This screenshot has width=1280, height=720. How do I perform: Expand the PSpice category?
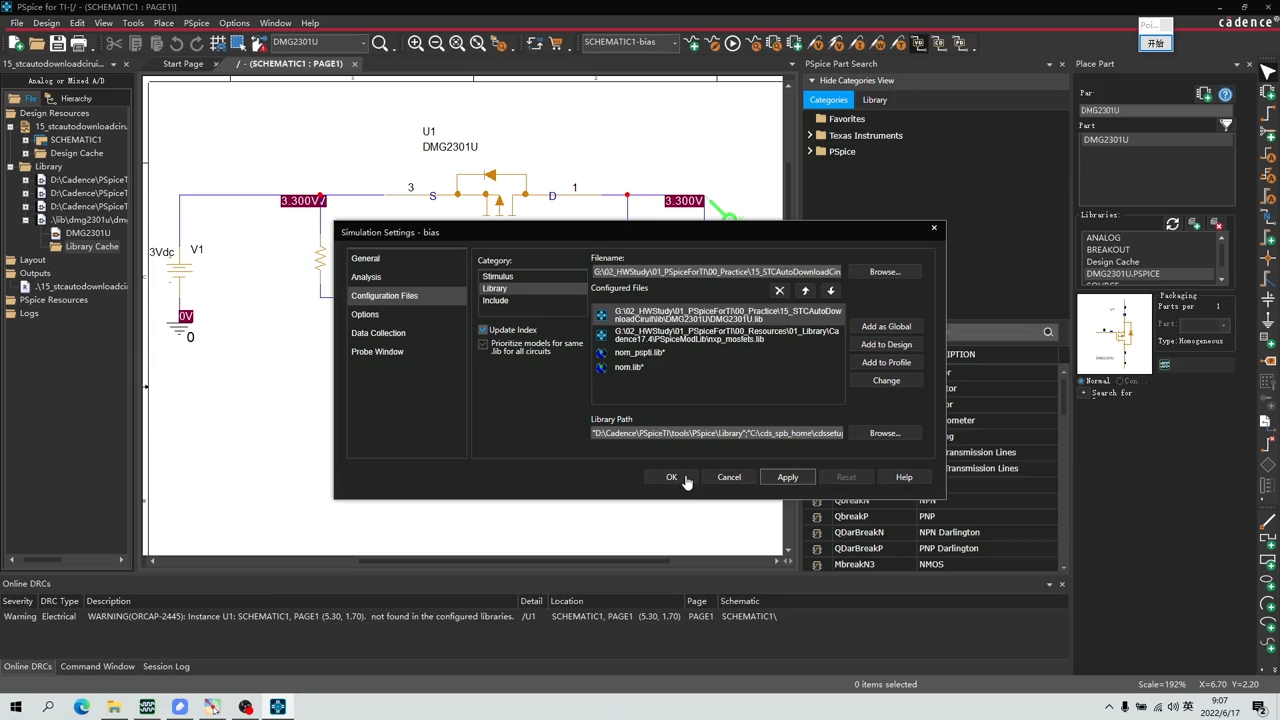tap(810, 151)
